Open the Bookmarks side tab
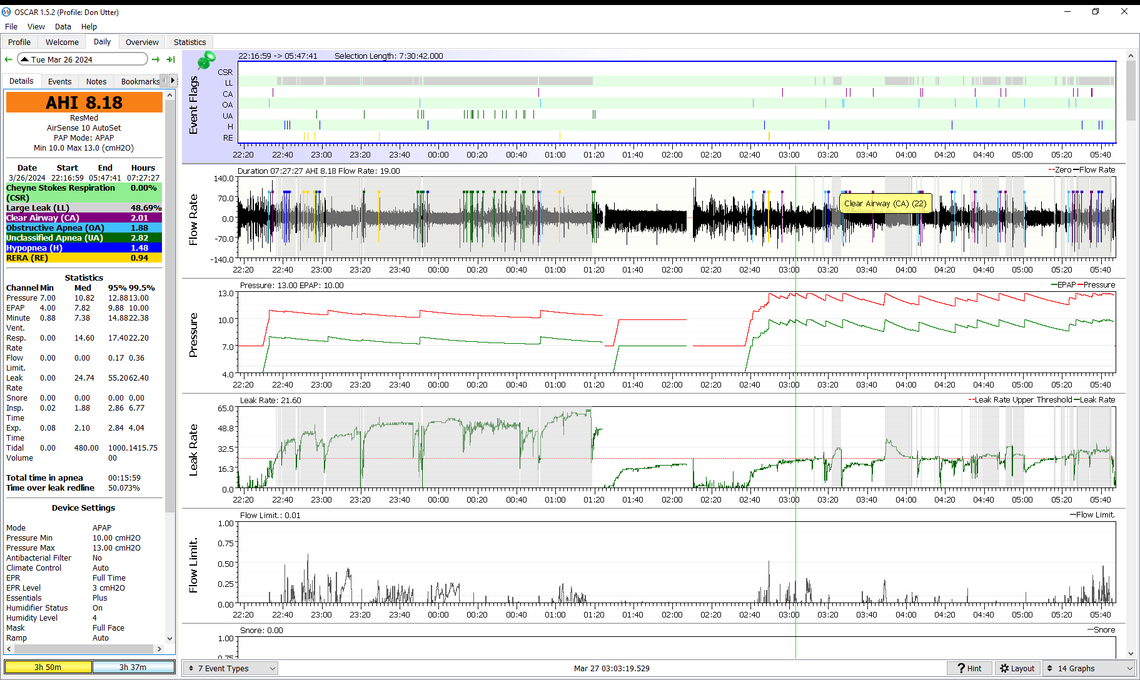 (x=140, y=81)
